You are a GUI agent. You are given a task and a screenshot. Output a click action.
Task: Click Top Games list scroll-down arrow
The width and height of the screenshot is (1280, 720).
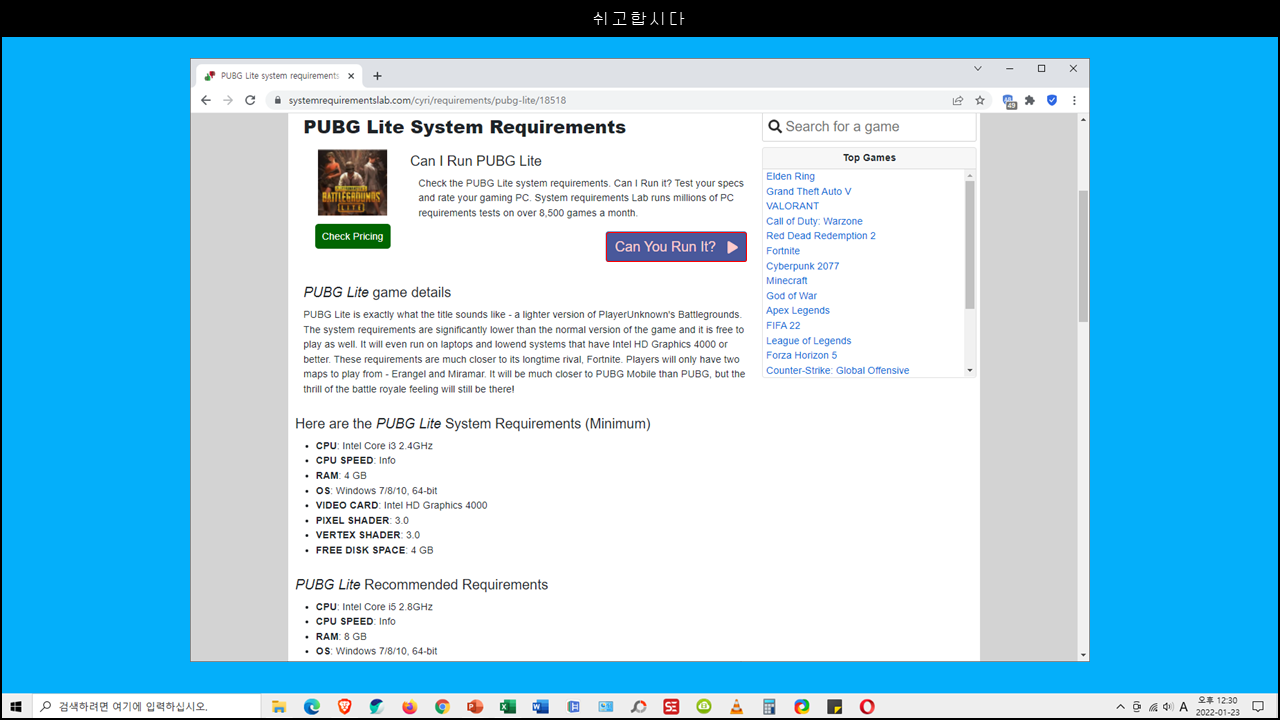click(969, 370)
